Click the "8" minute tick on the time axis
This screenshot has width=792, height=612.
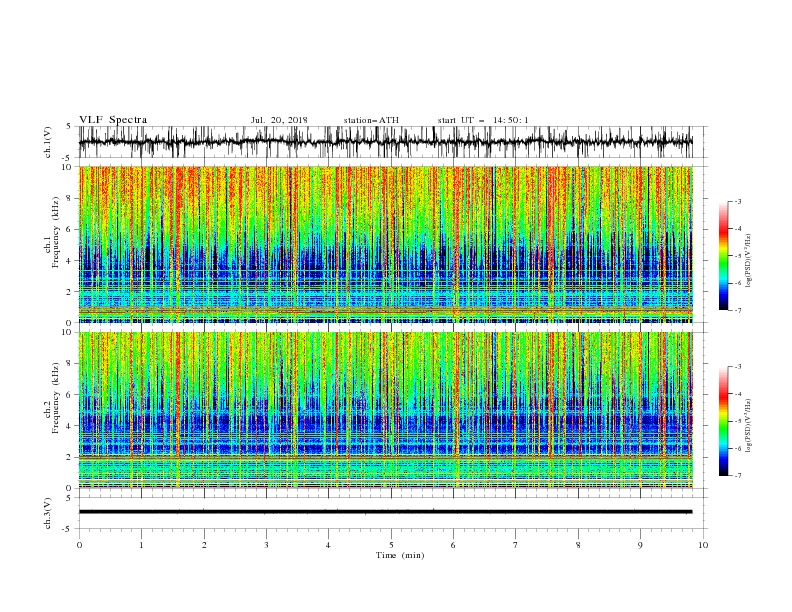578,545
